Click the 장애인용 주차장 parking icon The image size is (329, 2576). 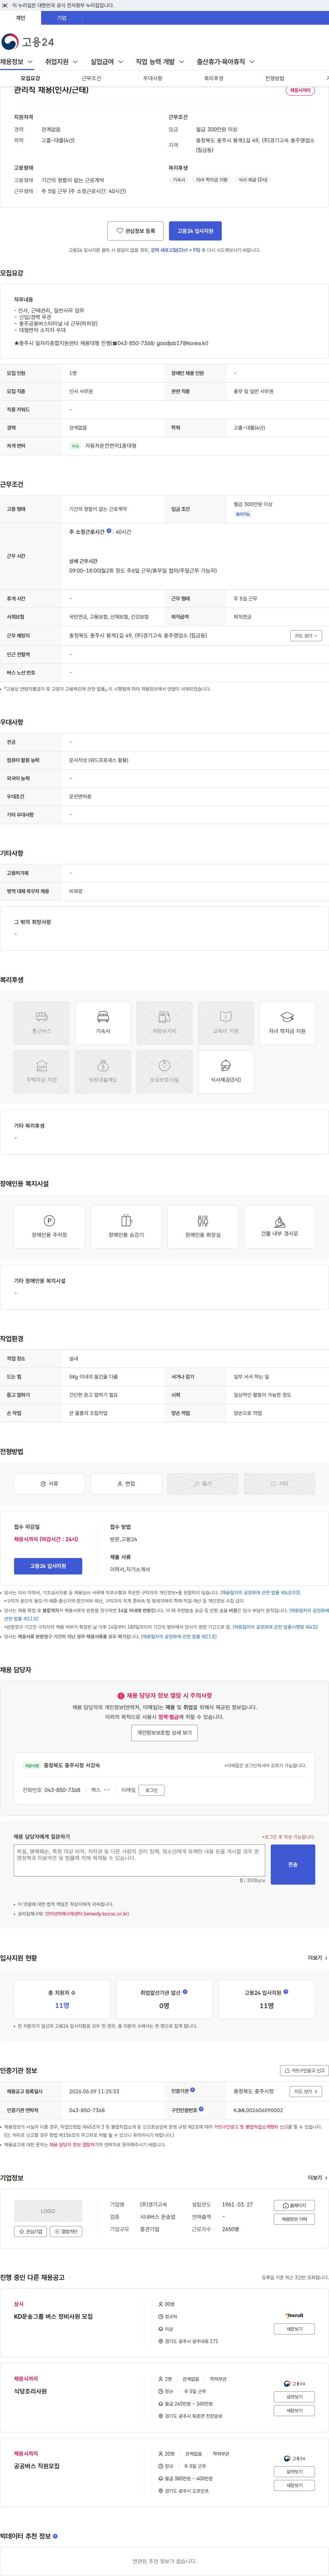(x=49, y=1227)
